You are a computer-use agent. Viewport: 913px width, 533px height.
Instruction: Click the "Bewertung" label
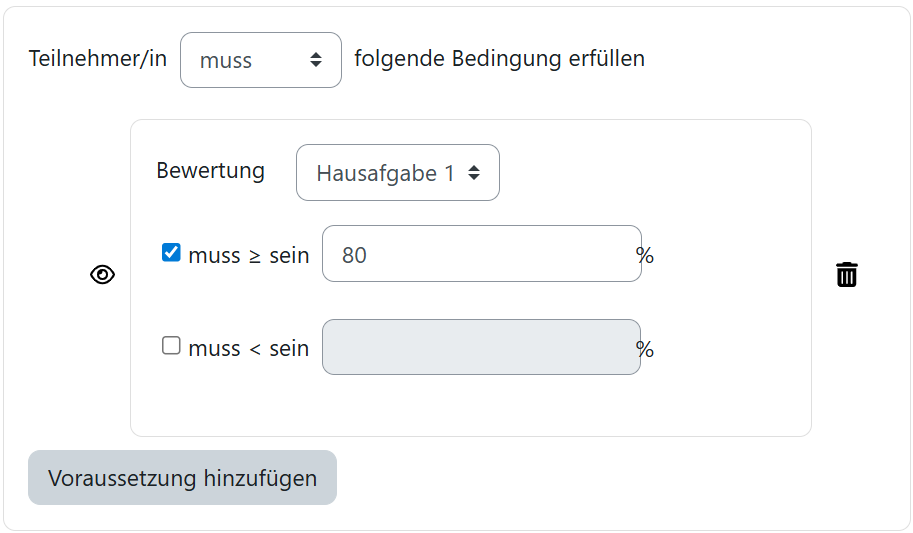tap(210, 171)
